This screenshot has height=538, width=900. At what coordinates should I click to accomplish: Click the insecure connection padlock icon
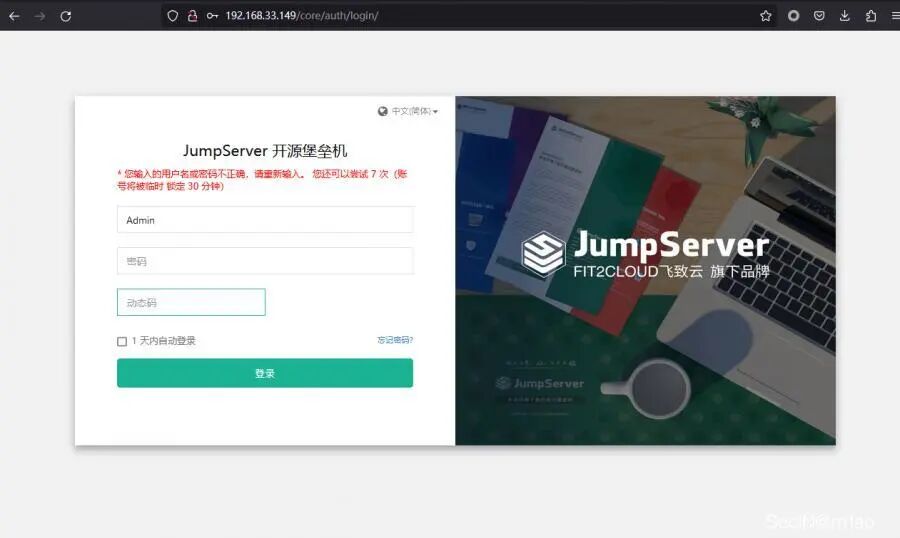tap(192, 16)
